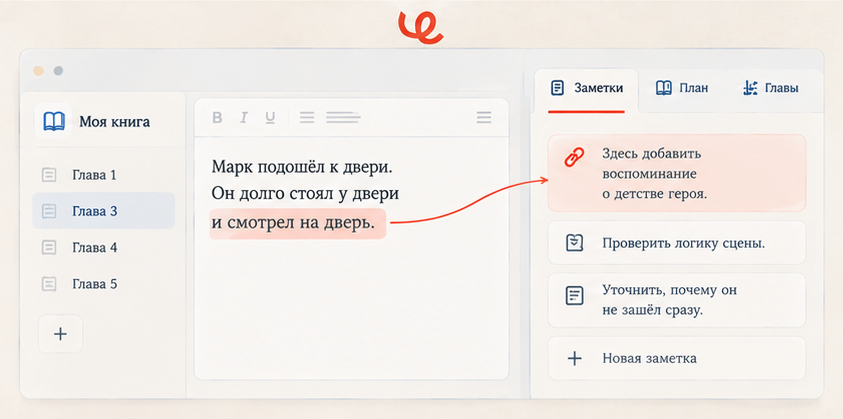Click the plus icon beside Новая заметка
Image resolution: width=843 pixels, height=419 pixels.
point(575,358)
